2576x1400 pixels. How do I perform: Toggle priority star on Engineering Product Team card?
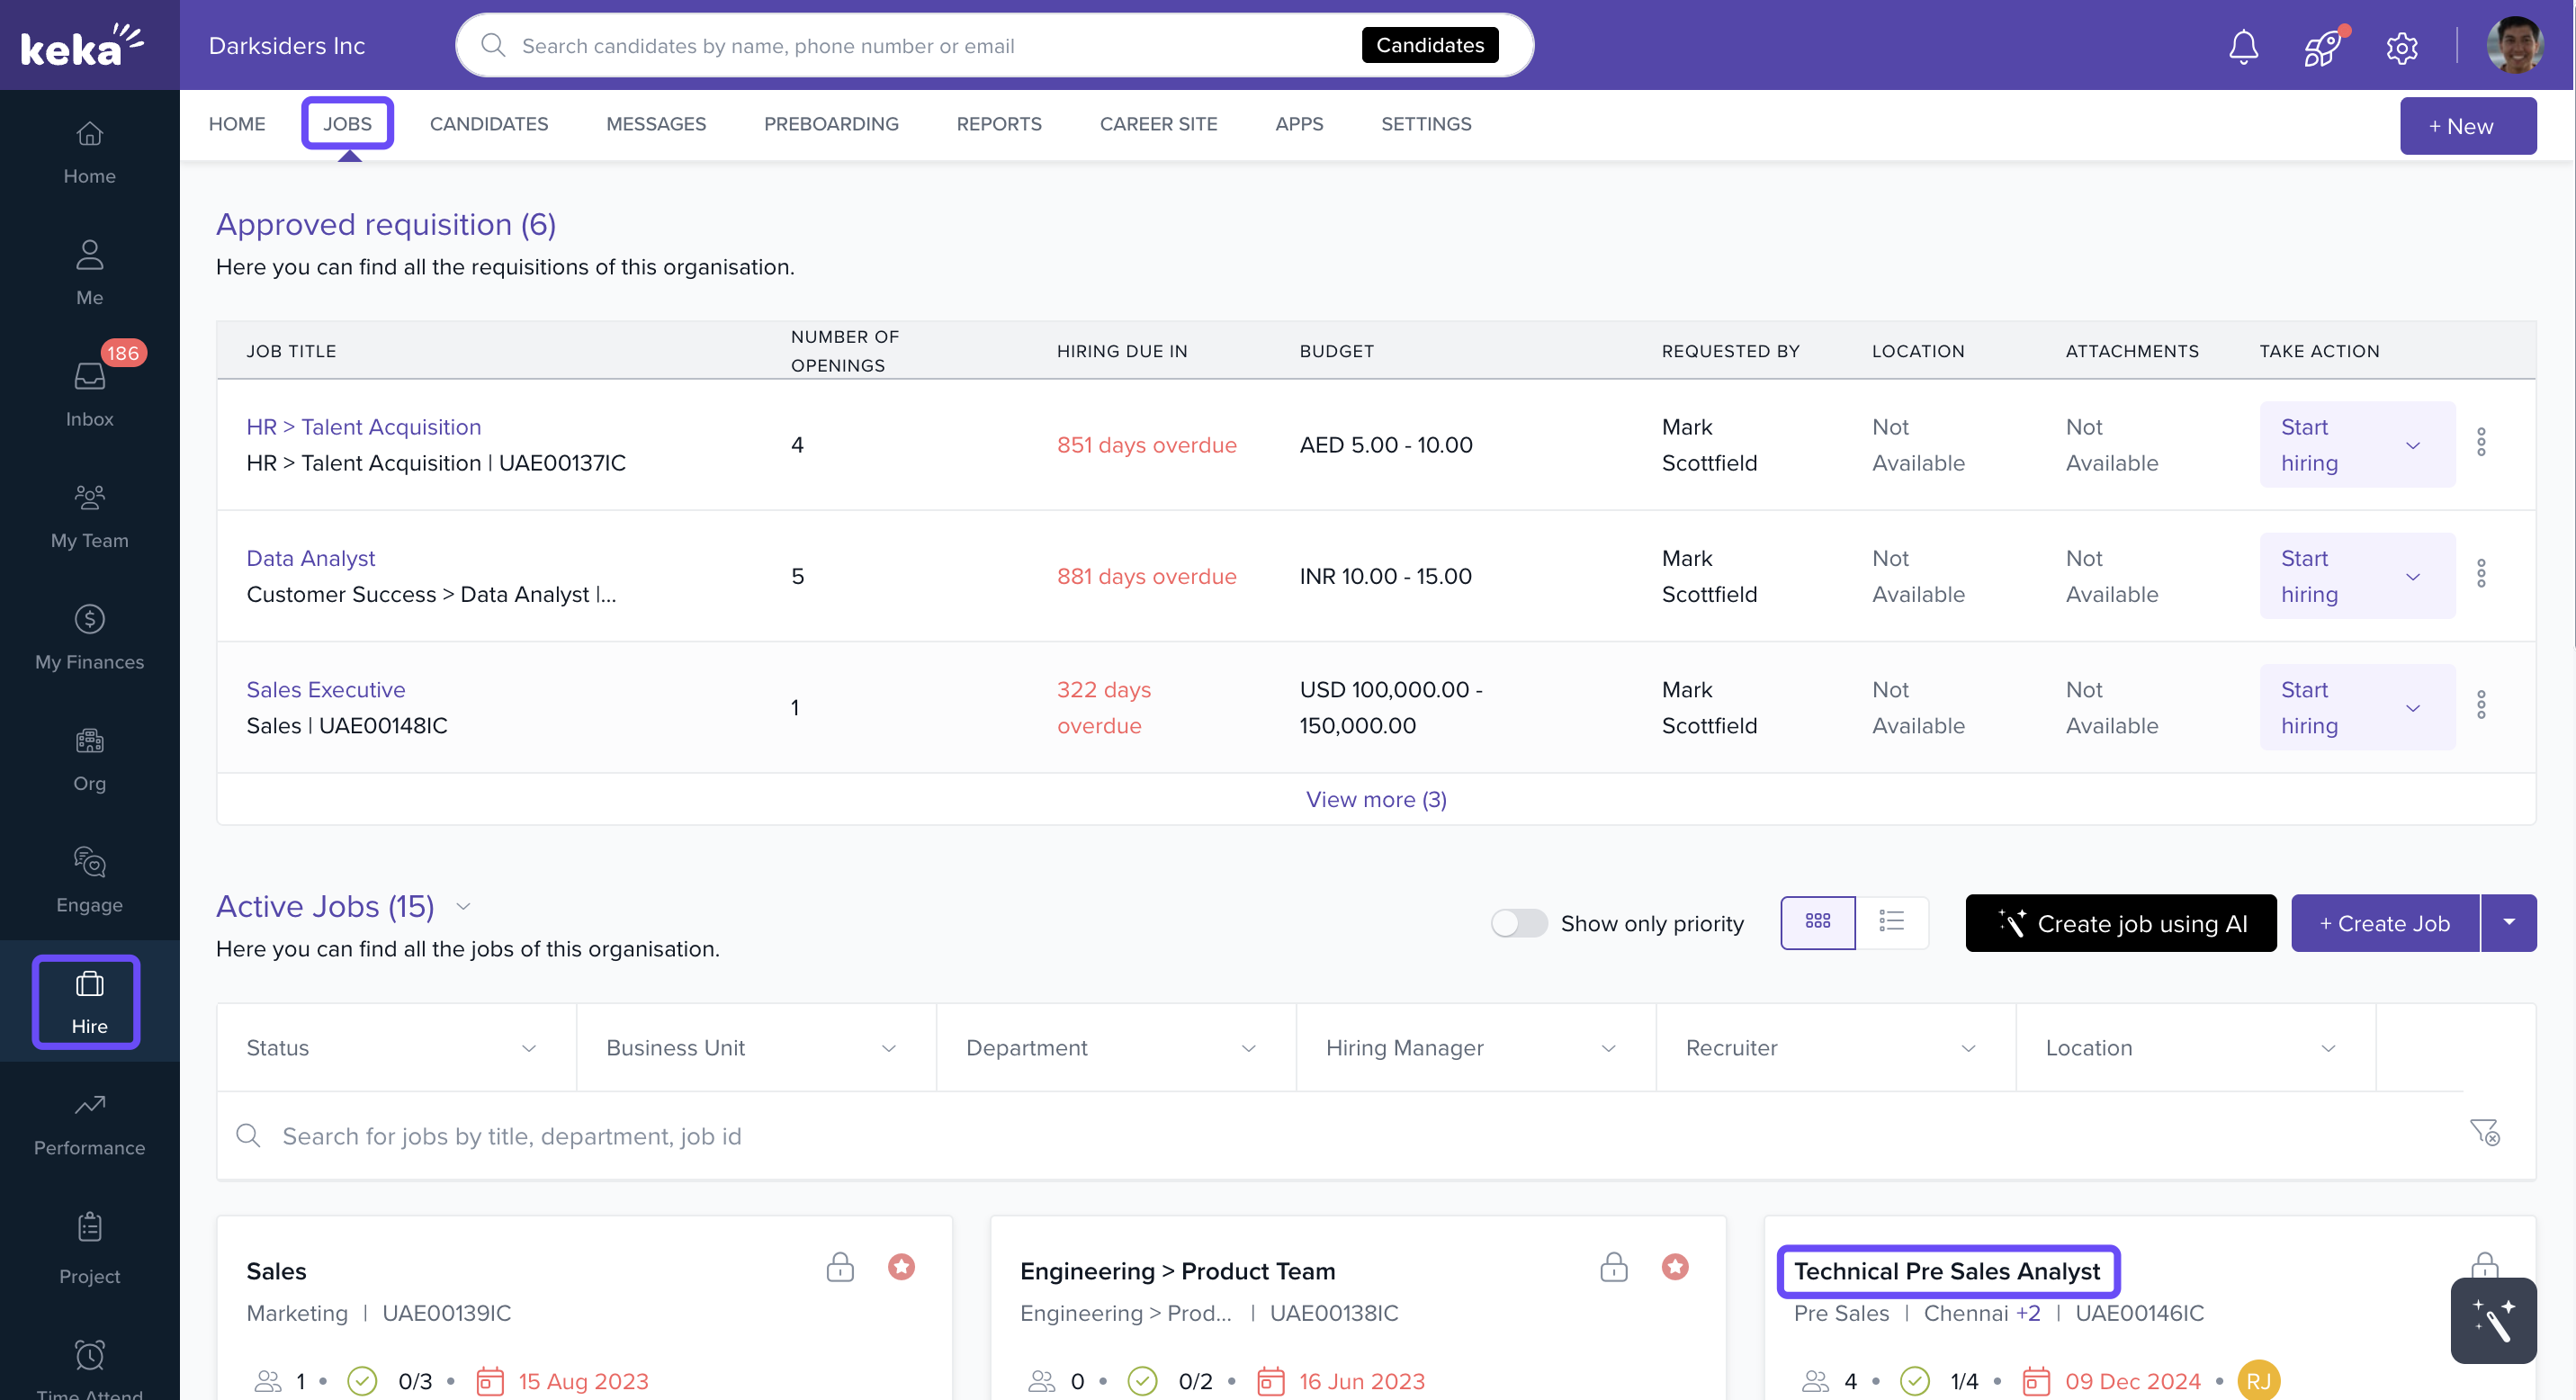tap(1675, 1267)
